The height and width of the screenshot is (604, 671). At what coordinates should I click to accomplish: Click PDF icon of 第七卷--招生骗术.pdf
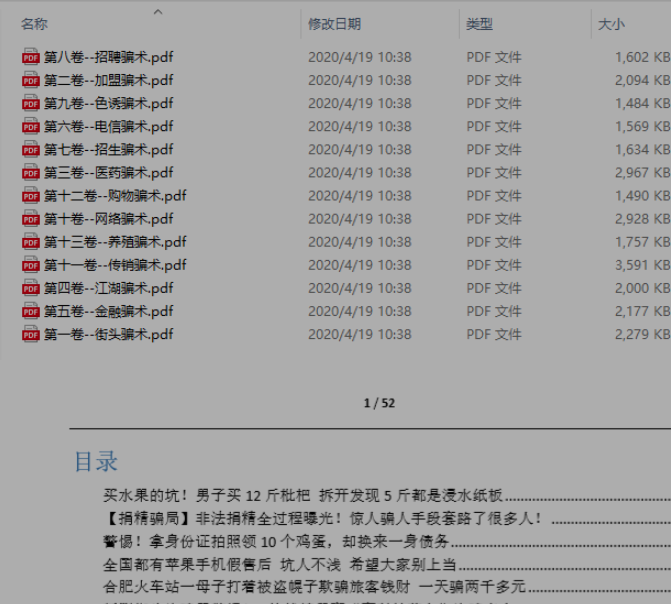coord(30,149)
